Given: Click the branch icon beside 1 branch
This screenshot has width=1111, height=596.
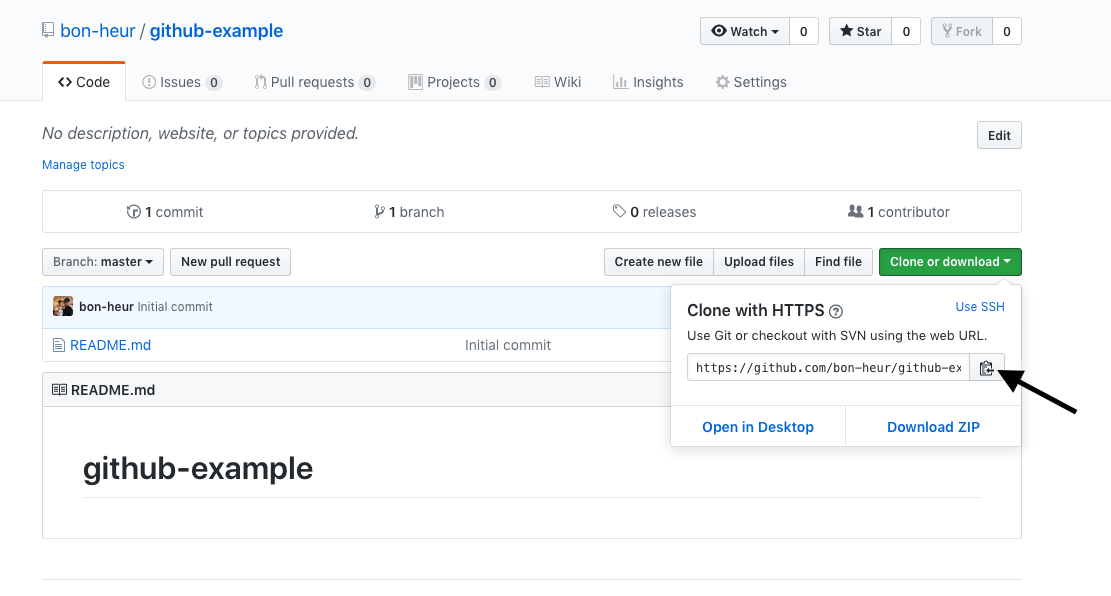Looking at the screenshot, I should click(x=380, y=211).
